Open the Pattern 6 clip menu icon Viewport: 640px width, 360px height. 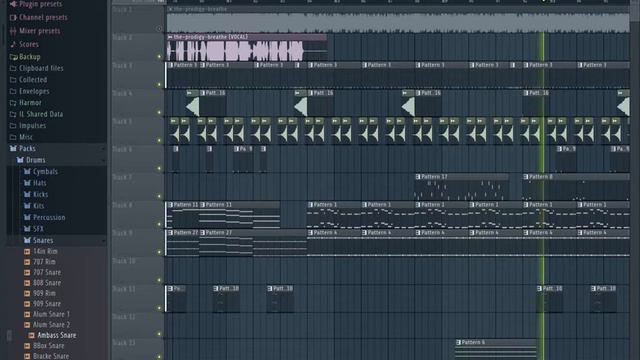coord(458,342)
